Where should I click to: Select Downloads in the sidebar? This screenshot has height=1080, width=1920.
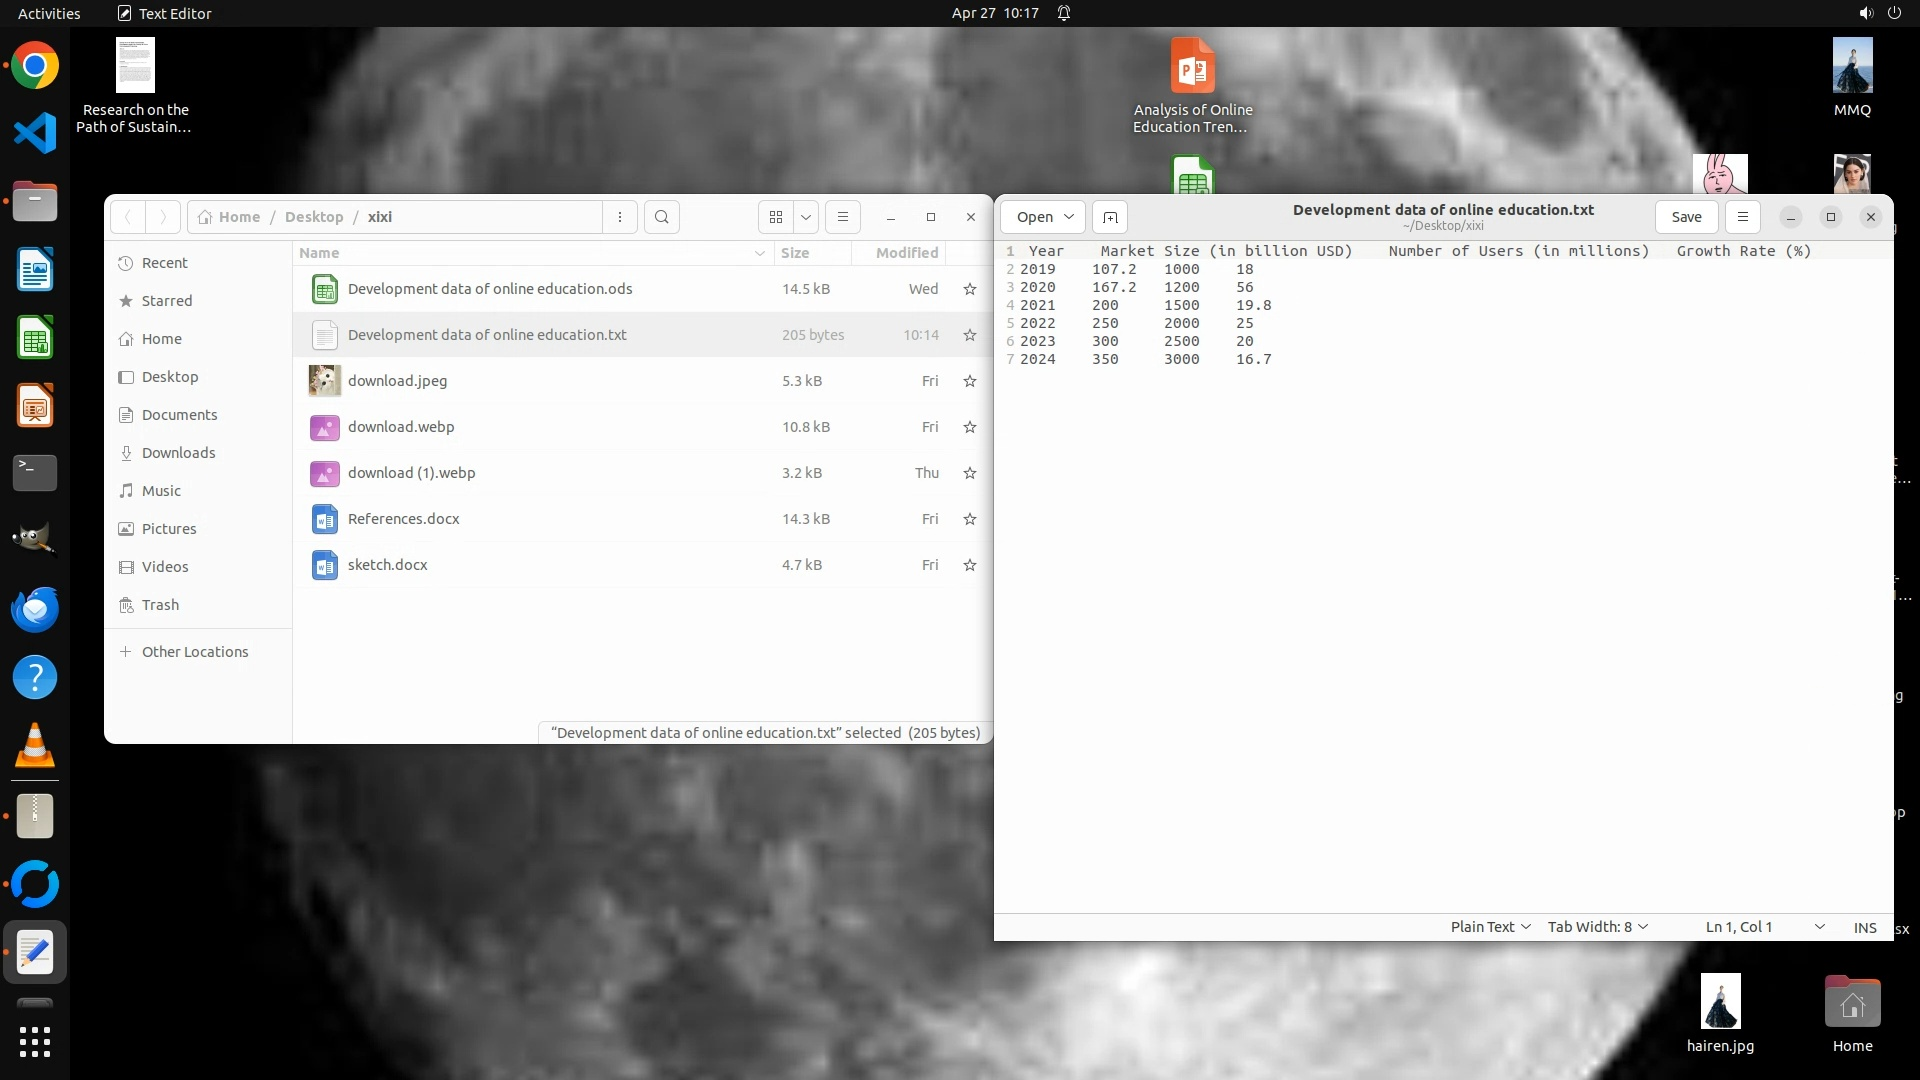click(x=178, y=453)
